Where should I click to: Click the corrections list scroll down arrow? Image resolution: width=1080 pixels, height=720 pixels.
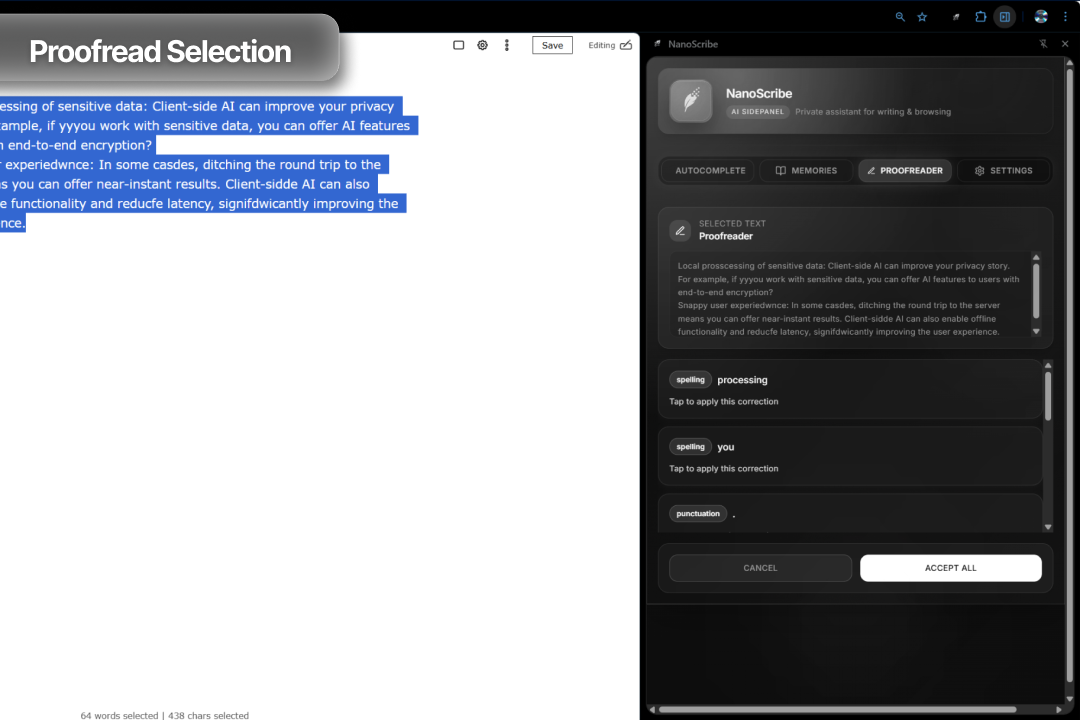1048,527
